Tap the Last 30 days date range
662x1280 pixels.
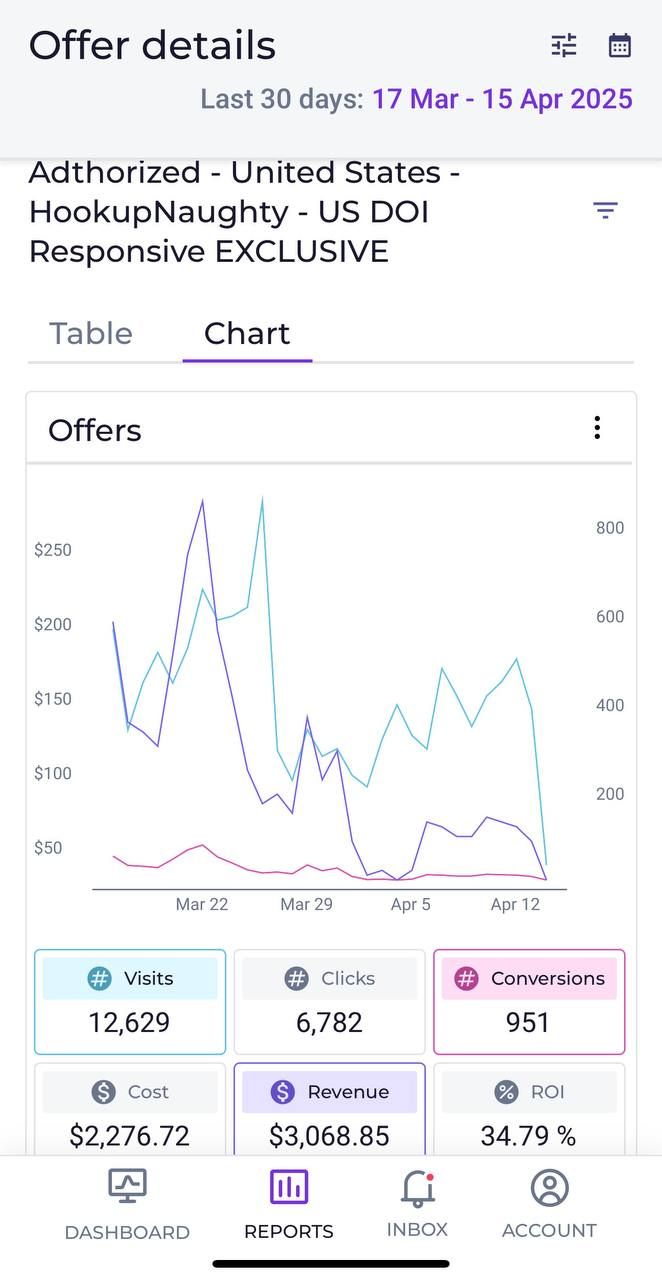click(x=416, y=99)
